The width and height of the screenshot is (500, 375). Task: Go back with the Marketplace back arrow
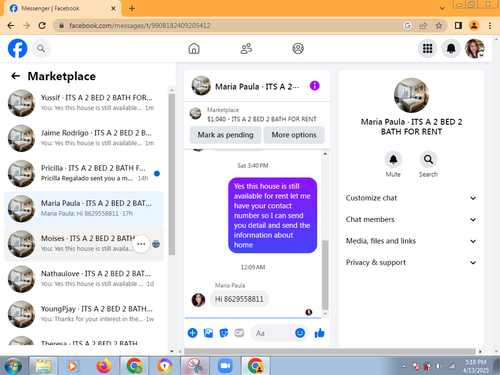[15, 76]
